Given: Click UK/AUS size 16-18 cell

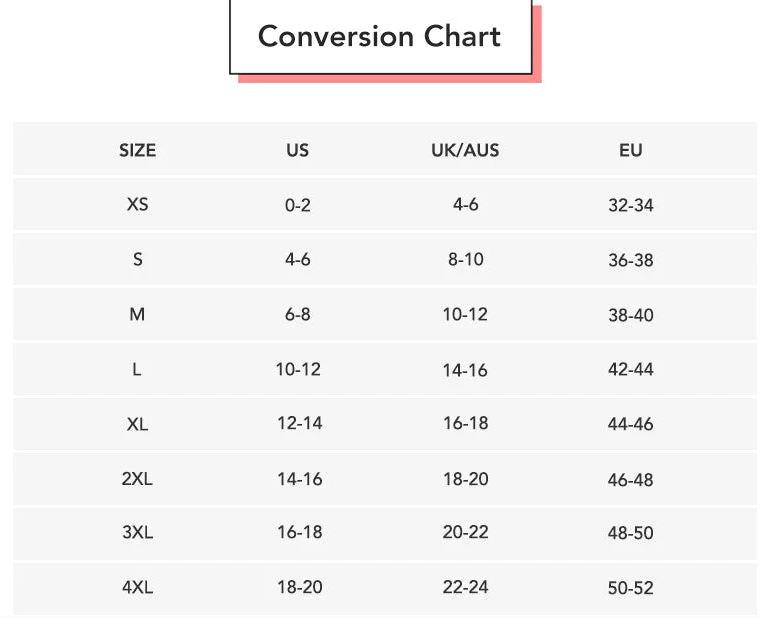Looking at the screenshot, I should click(465, 424).
